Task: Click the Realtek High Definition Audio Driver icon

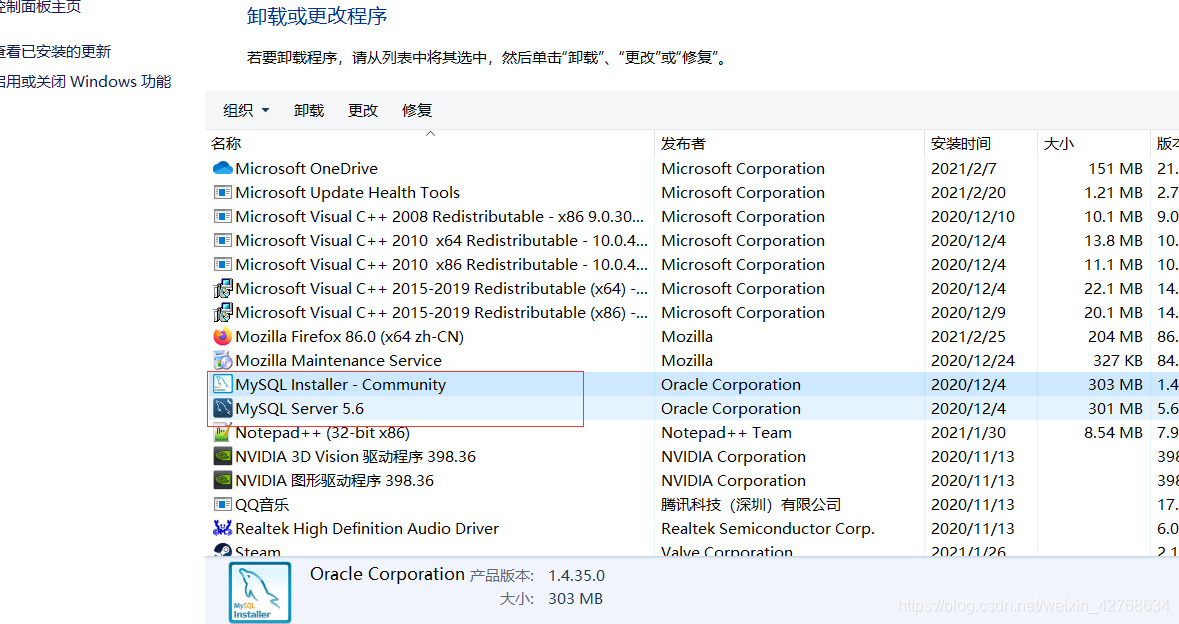Action: pyautogui.click(x=222, y=529)
